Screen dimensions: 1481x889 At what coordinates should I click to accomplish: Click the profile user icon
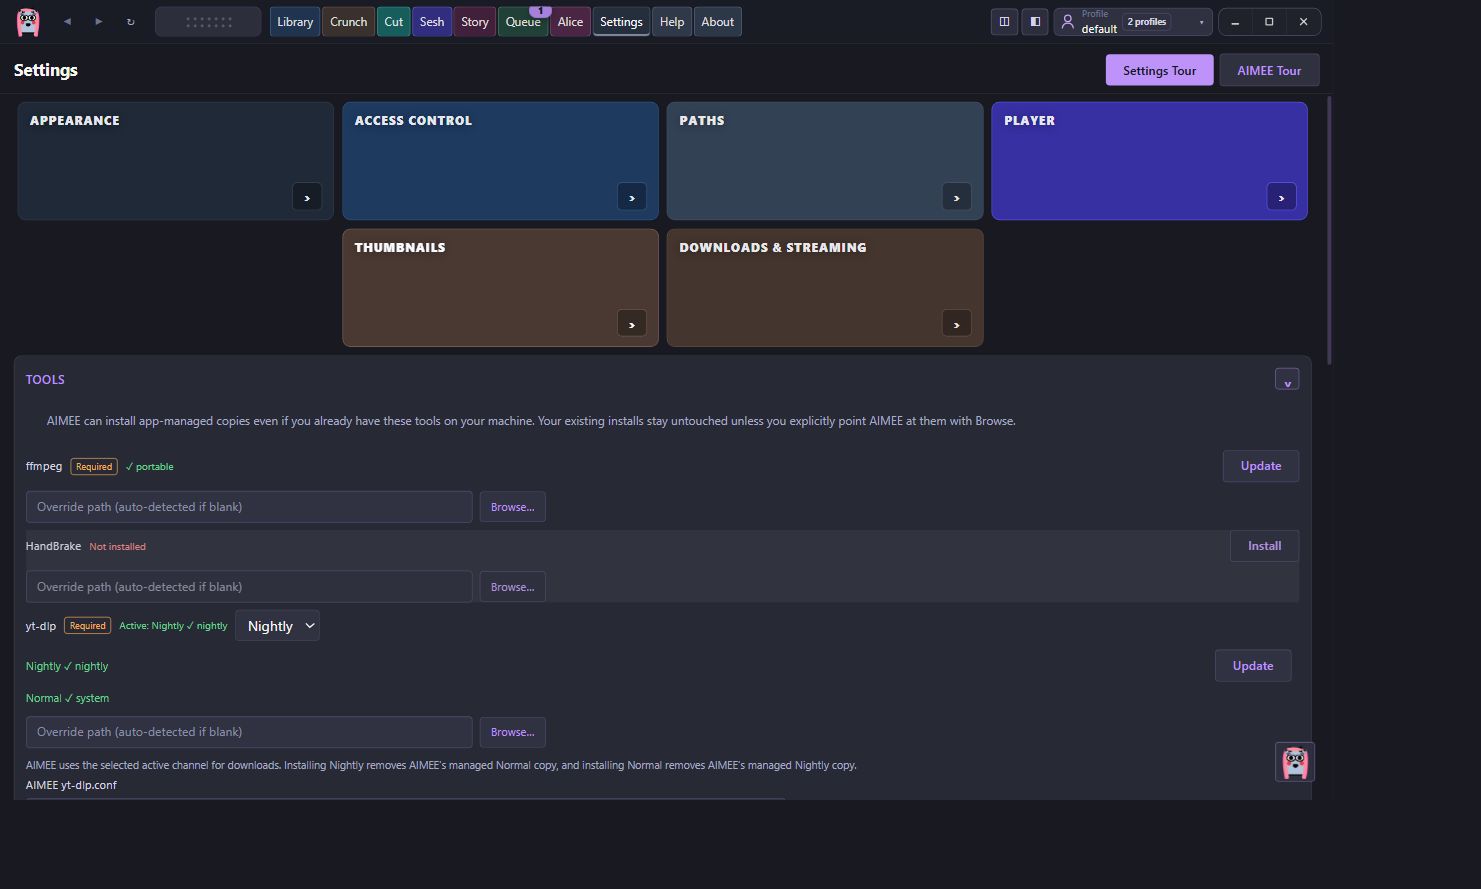click(1067, 21)
